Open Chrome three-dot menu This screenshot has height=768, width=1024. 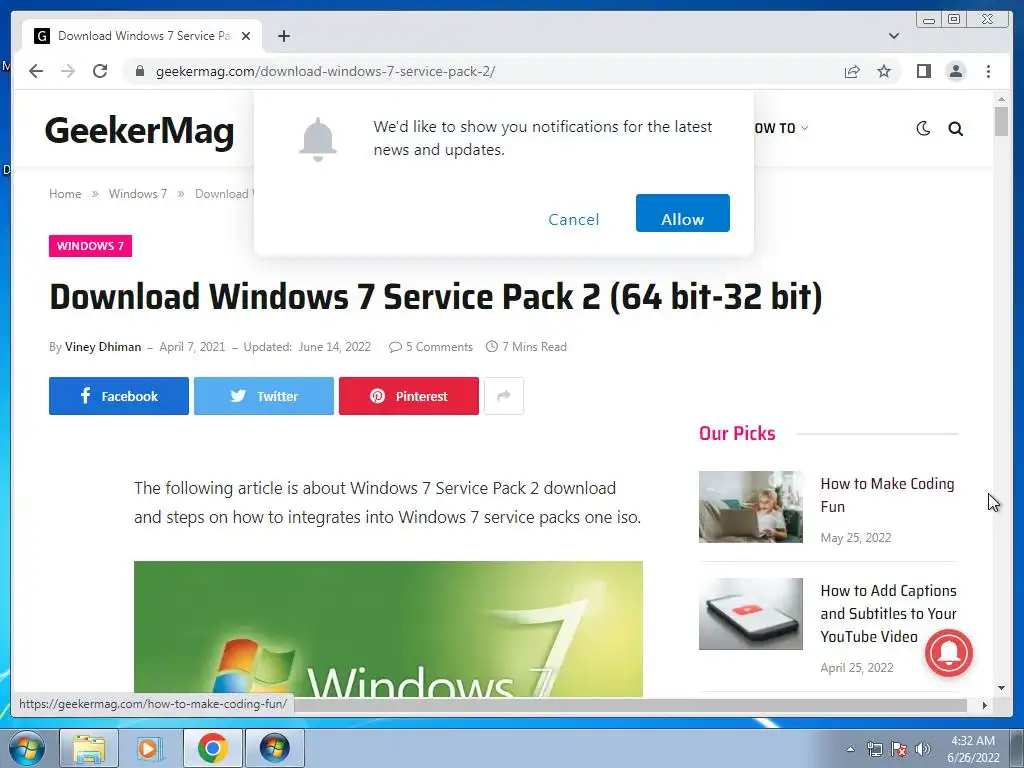988,71
